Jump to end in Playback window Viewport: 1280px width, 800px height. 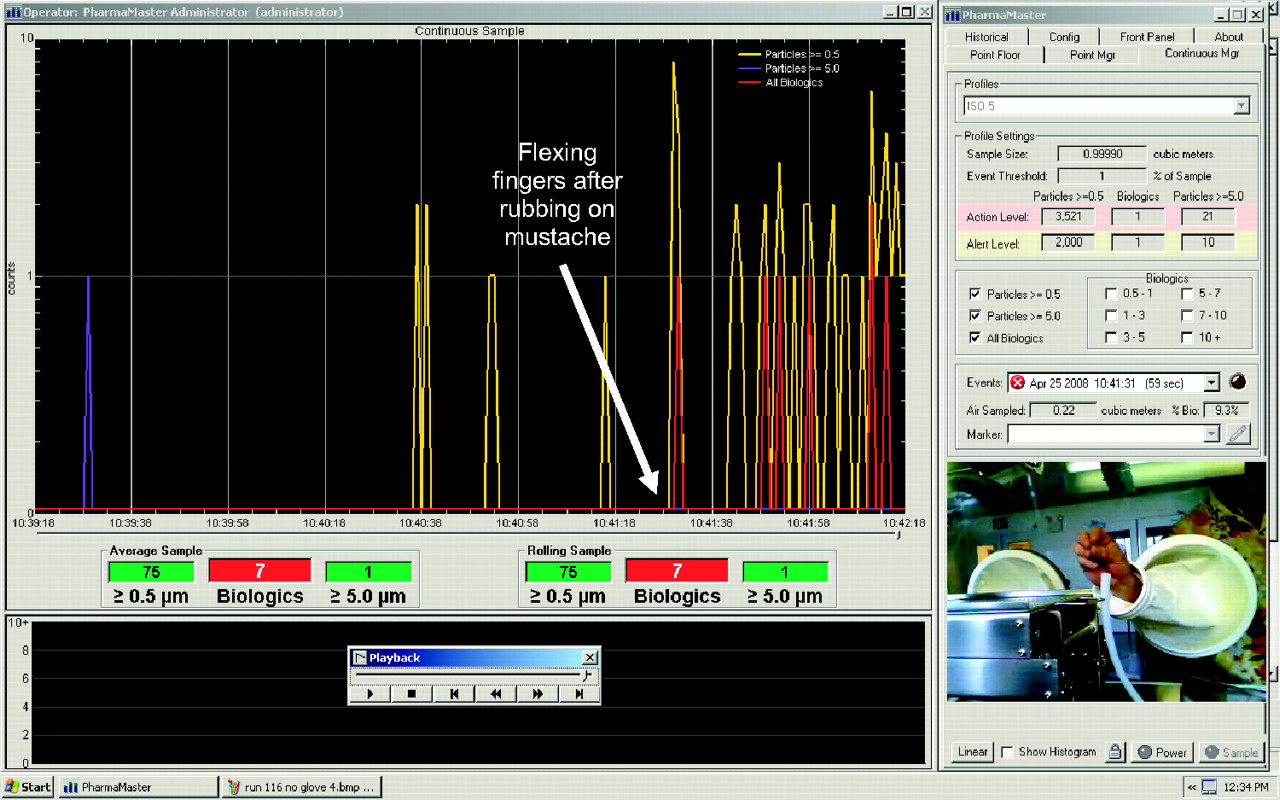[579, 693]
